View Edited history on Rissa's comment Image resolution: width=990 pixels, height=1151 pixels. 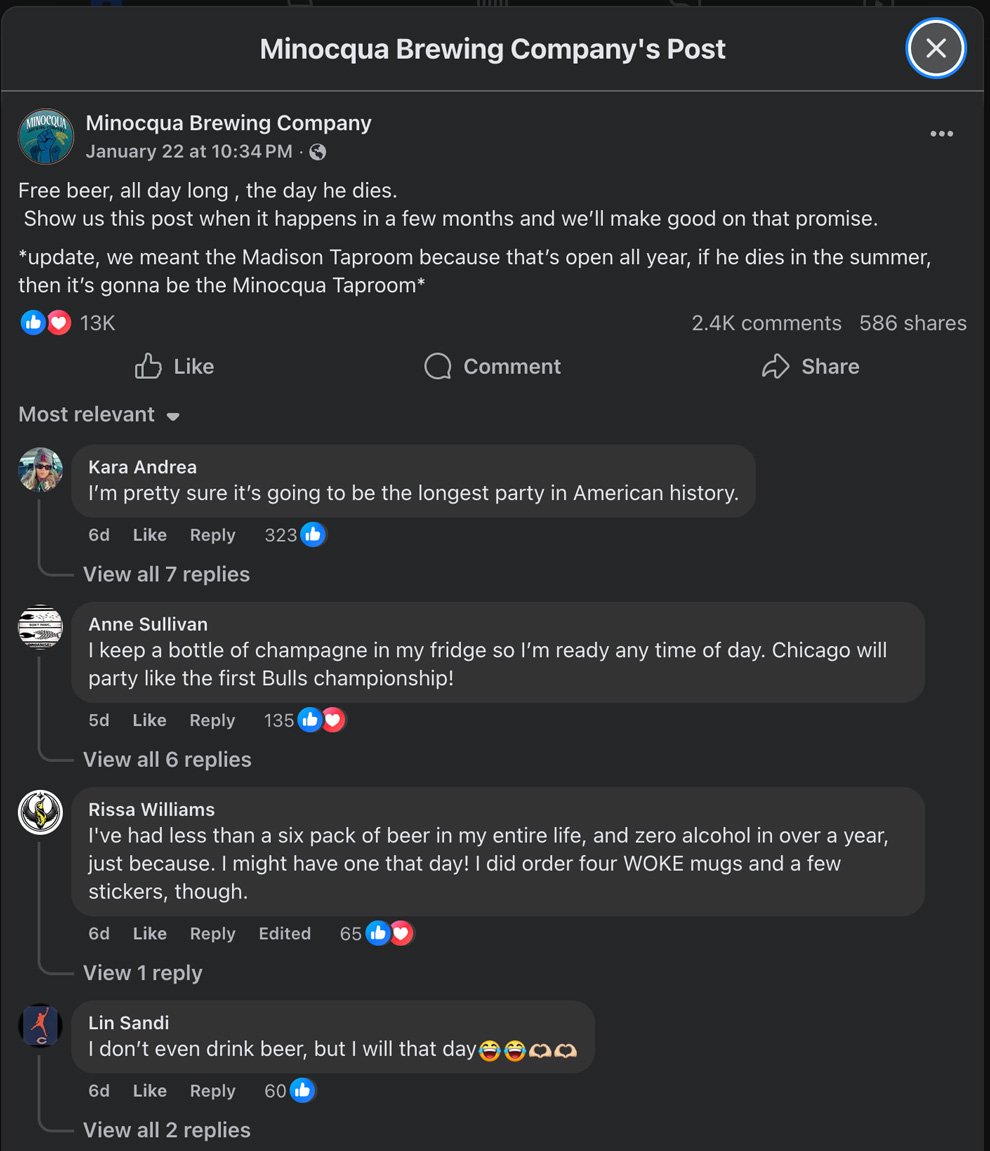(284, 933)
